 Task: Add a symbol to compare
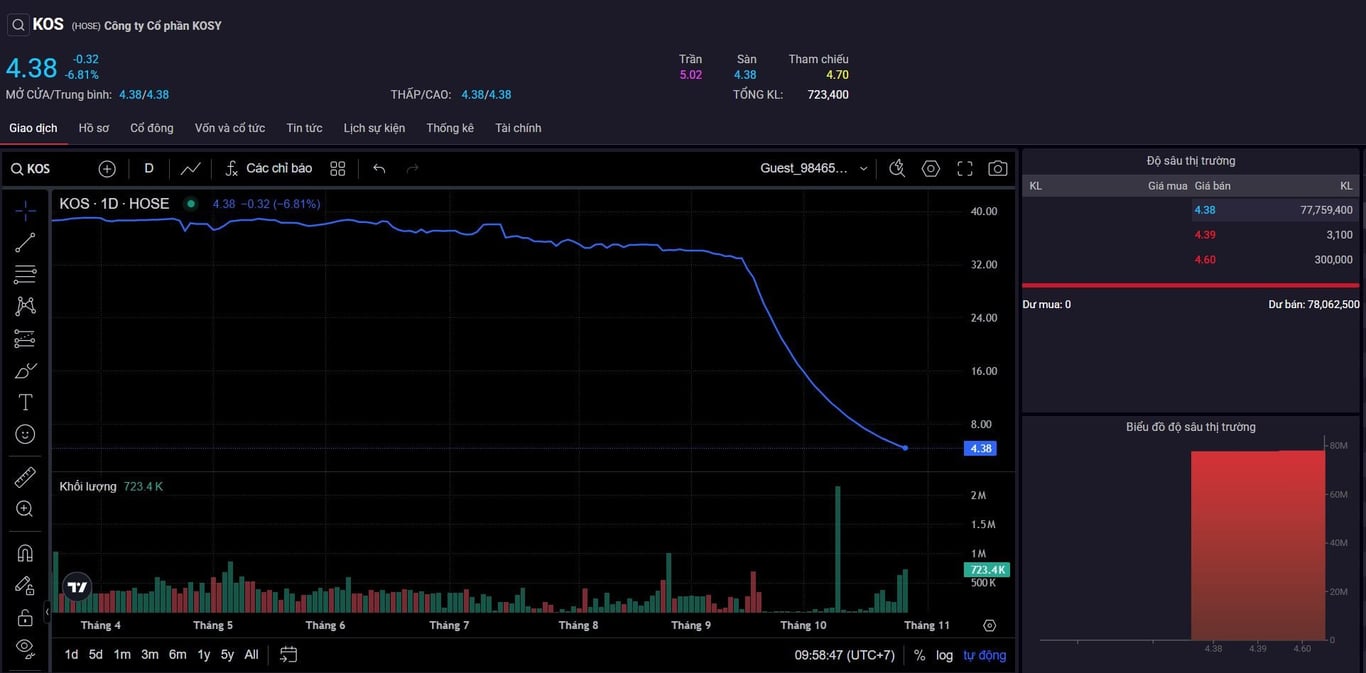(107, 168)
